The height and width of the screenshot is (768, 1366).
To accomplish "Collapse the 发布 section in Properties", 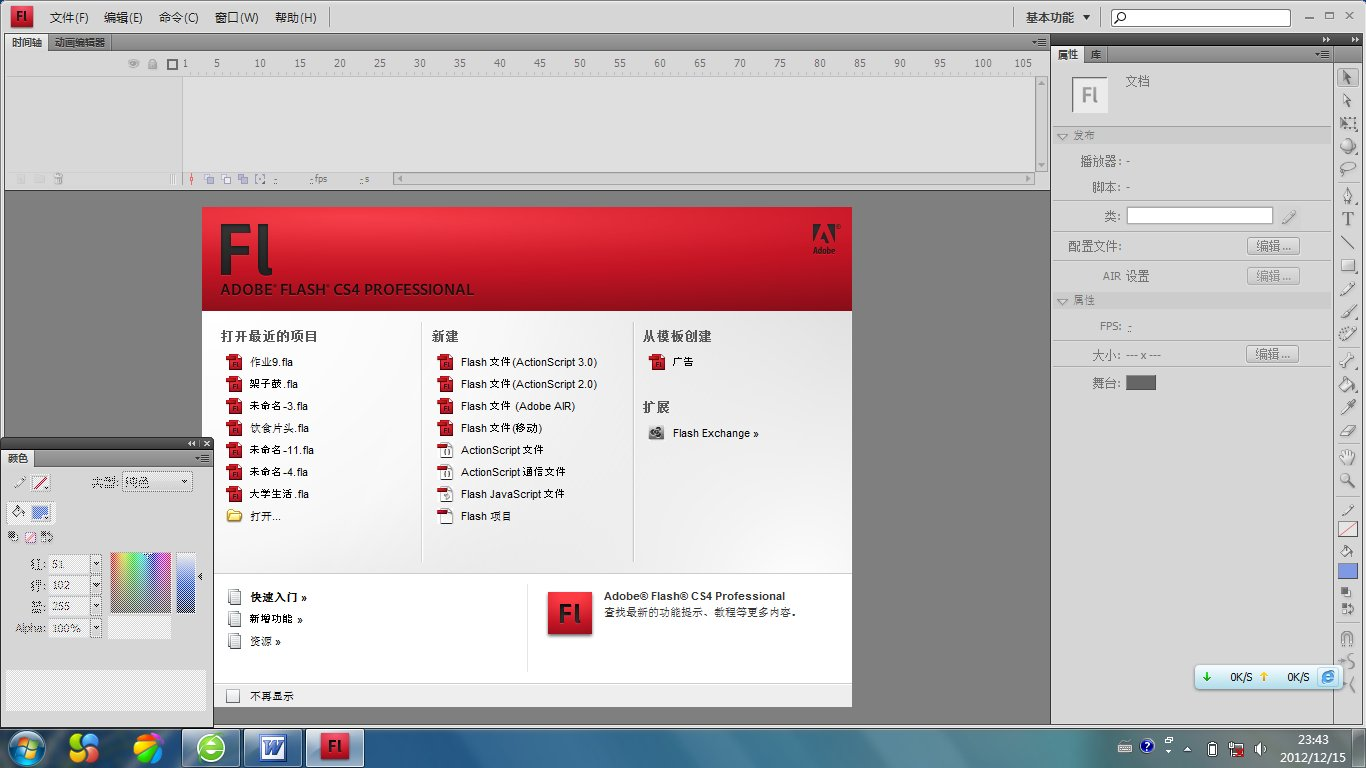I will (1063, 135).
